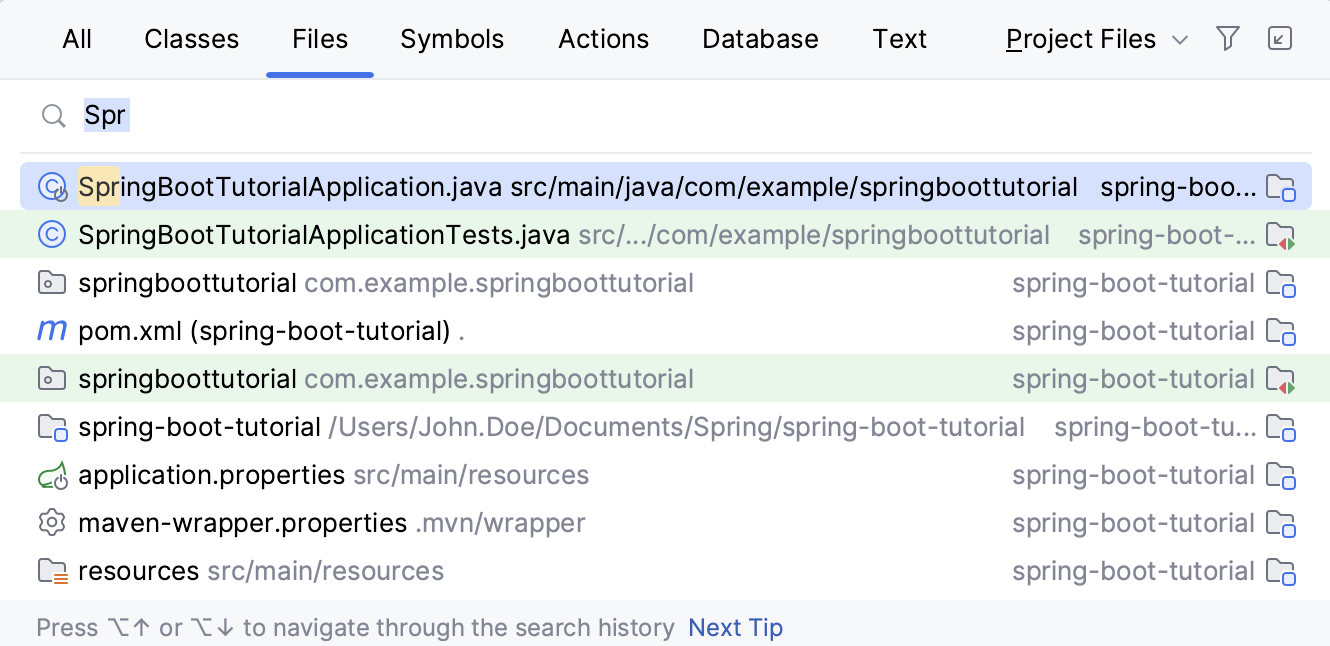The height and width of the screenshot is (646, 1330).
Task: Click the folder icon at the end of pom.xml row
Action: (1282, 330)
